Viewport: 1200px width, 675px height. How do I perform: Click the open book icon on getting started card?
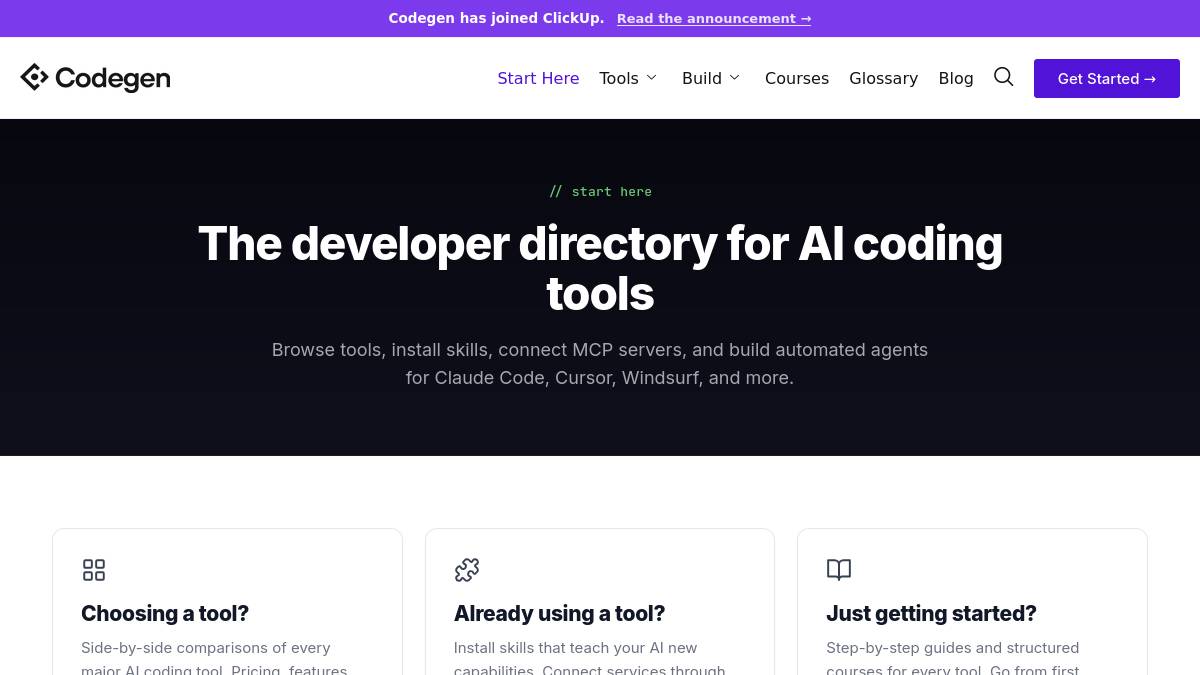839,570
